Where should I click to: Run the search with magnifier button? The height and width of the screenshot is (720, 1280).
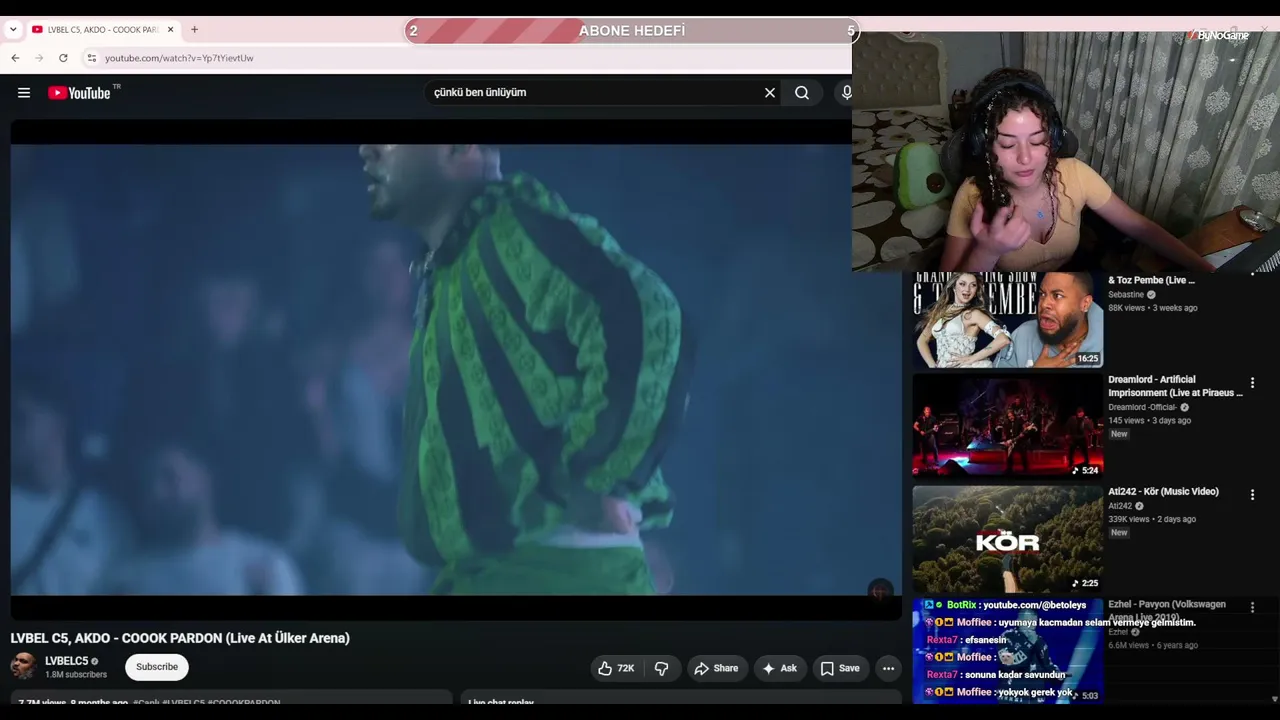pyautogui.click(x=802, y=93)
